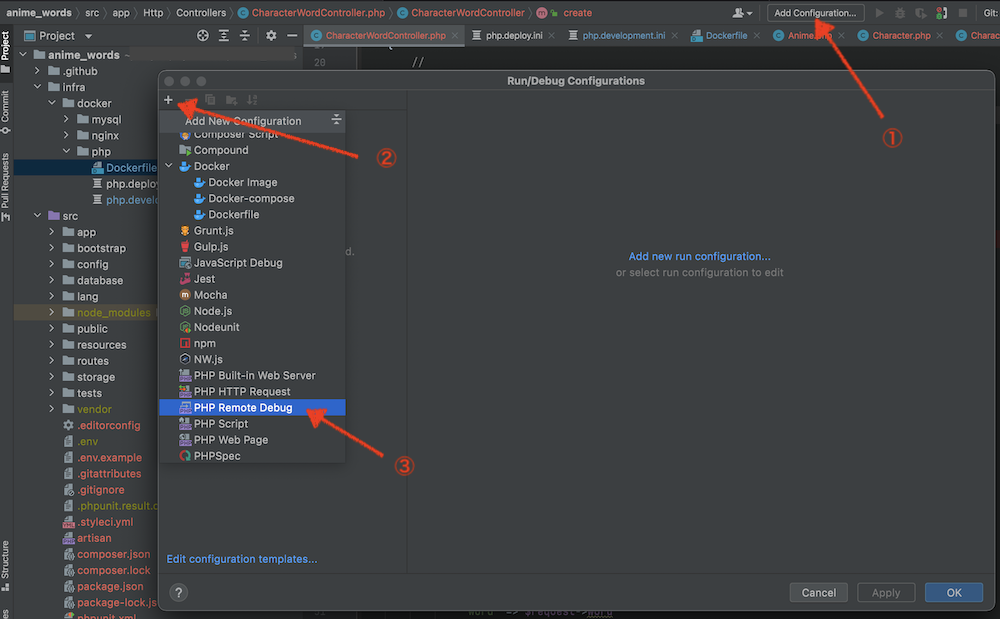This screenshot has width=1000, height=619.
Task: Choose JavaScript Debug configuration
Action: coord(252,263)
